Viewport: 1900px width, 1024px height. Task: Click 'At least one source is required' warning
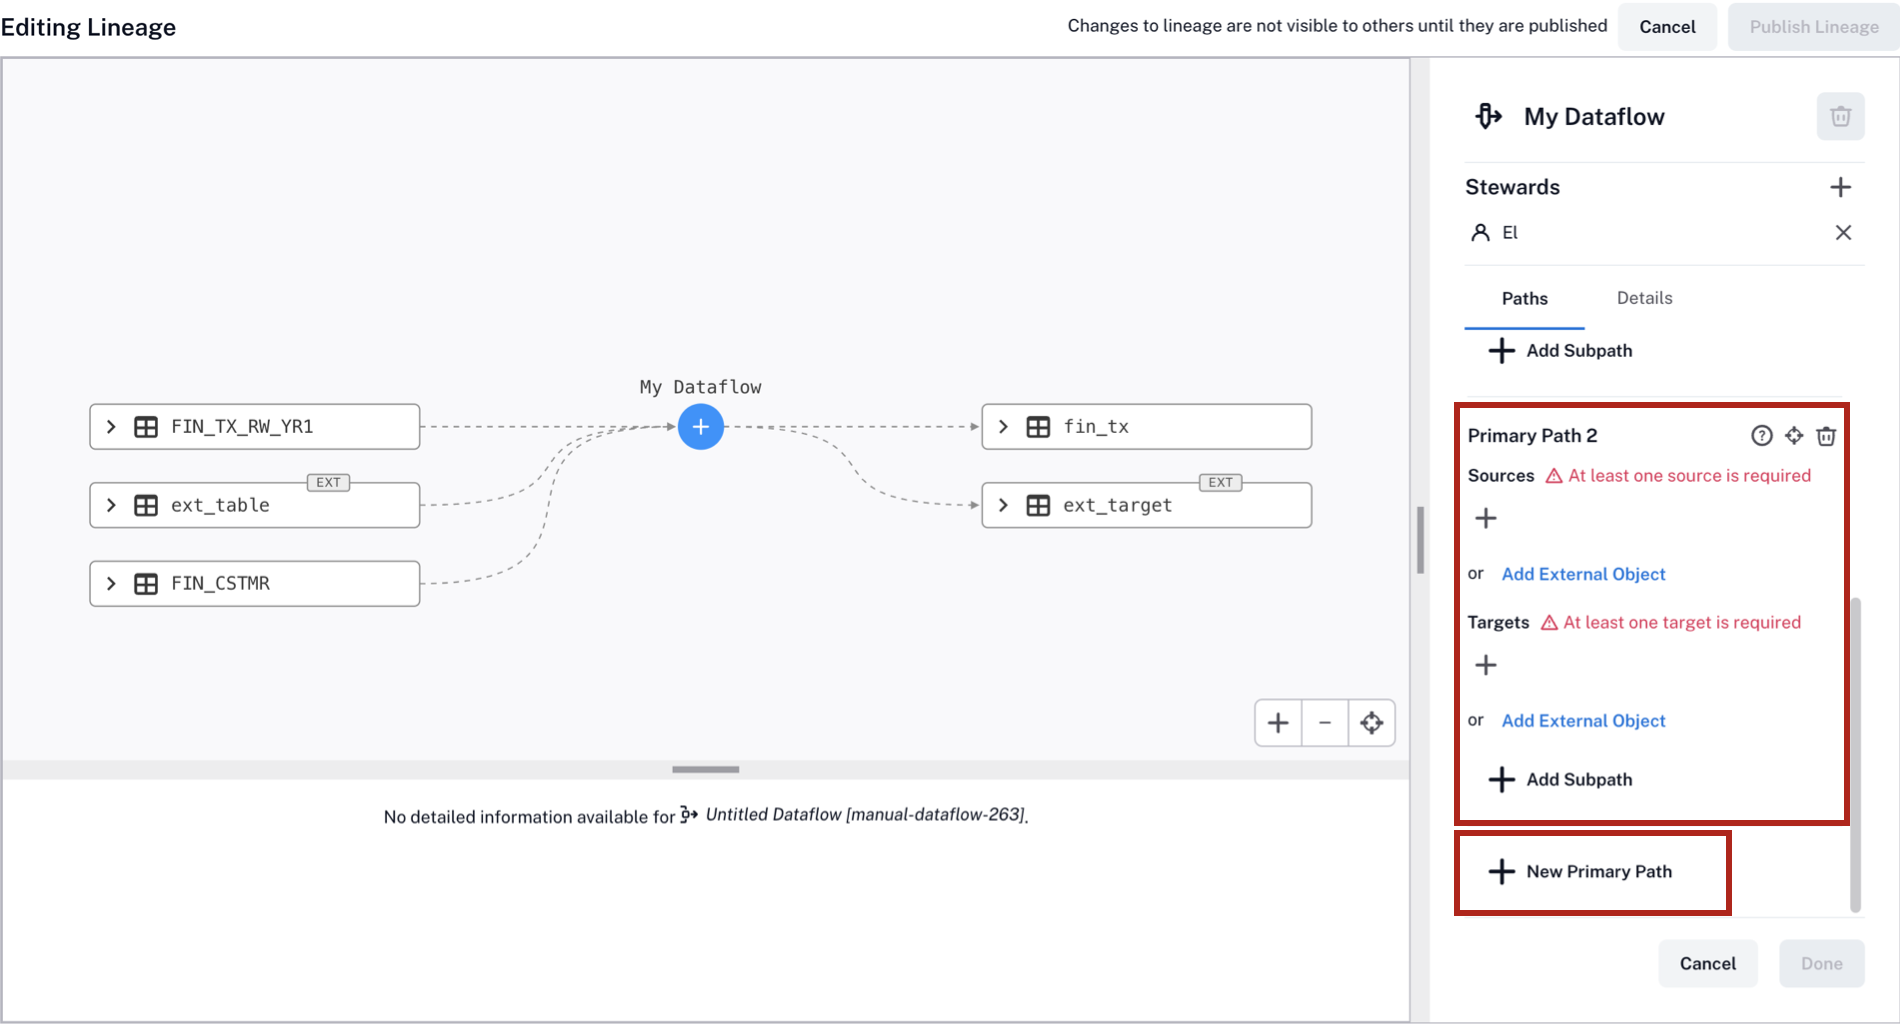[1679, 476]
